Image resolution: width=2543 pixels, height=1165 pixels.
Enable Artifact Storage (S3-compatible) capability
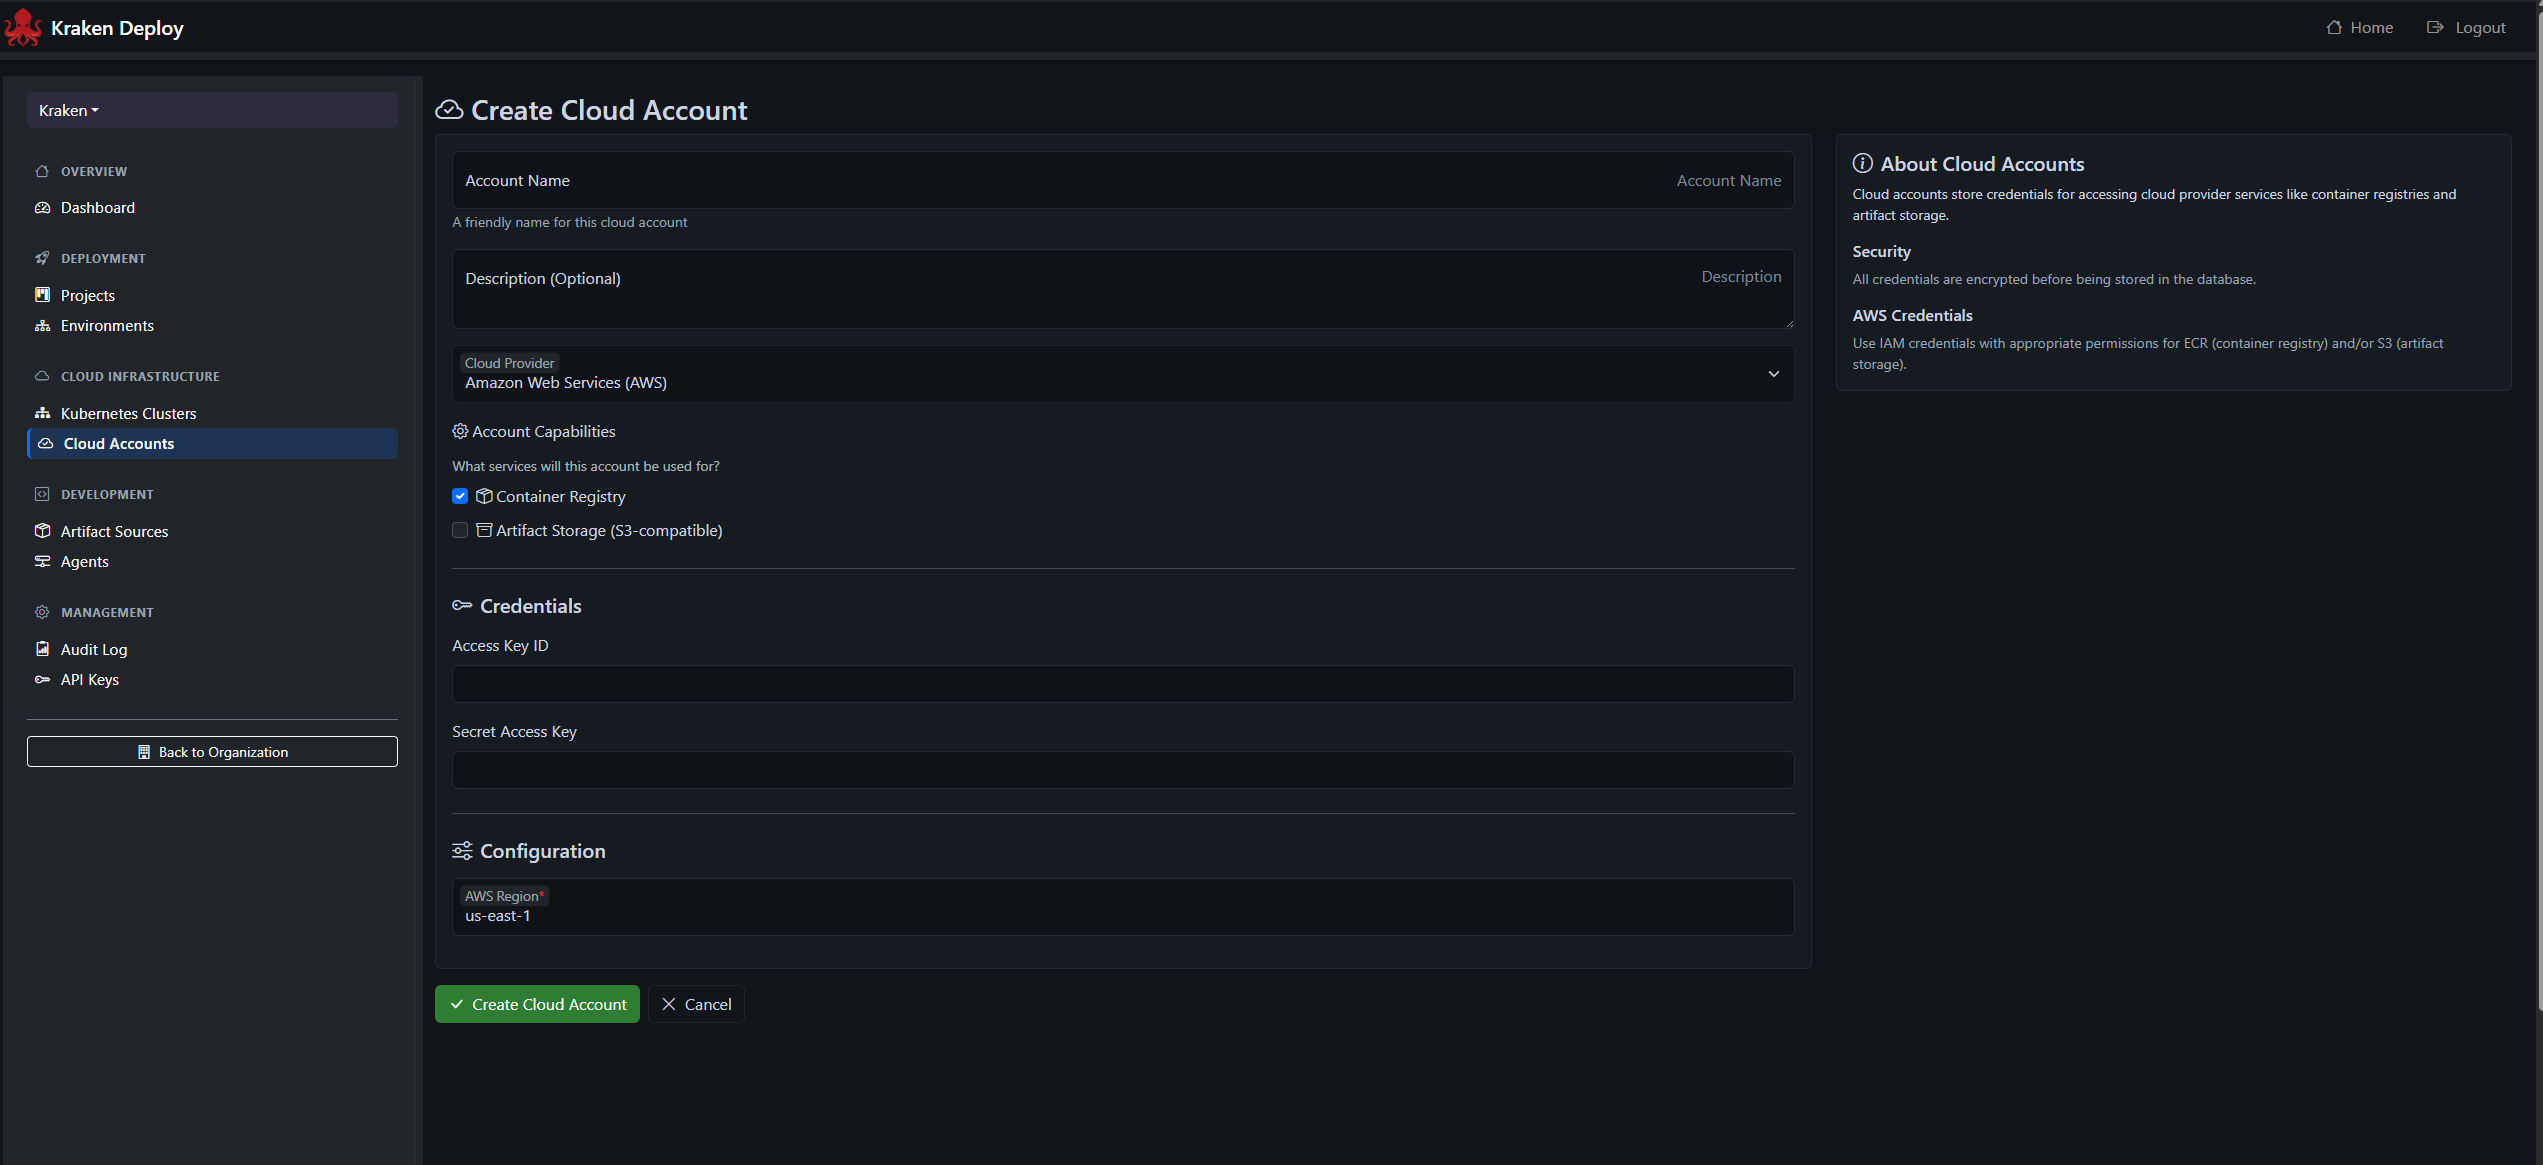pos(460,530)
